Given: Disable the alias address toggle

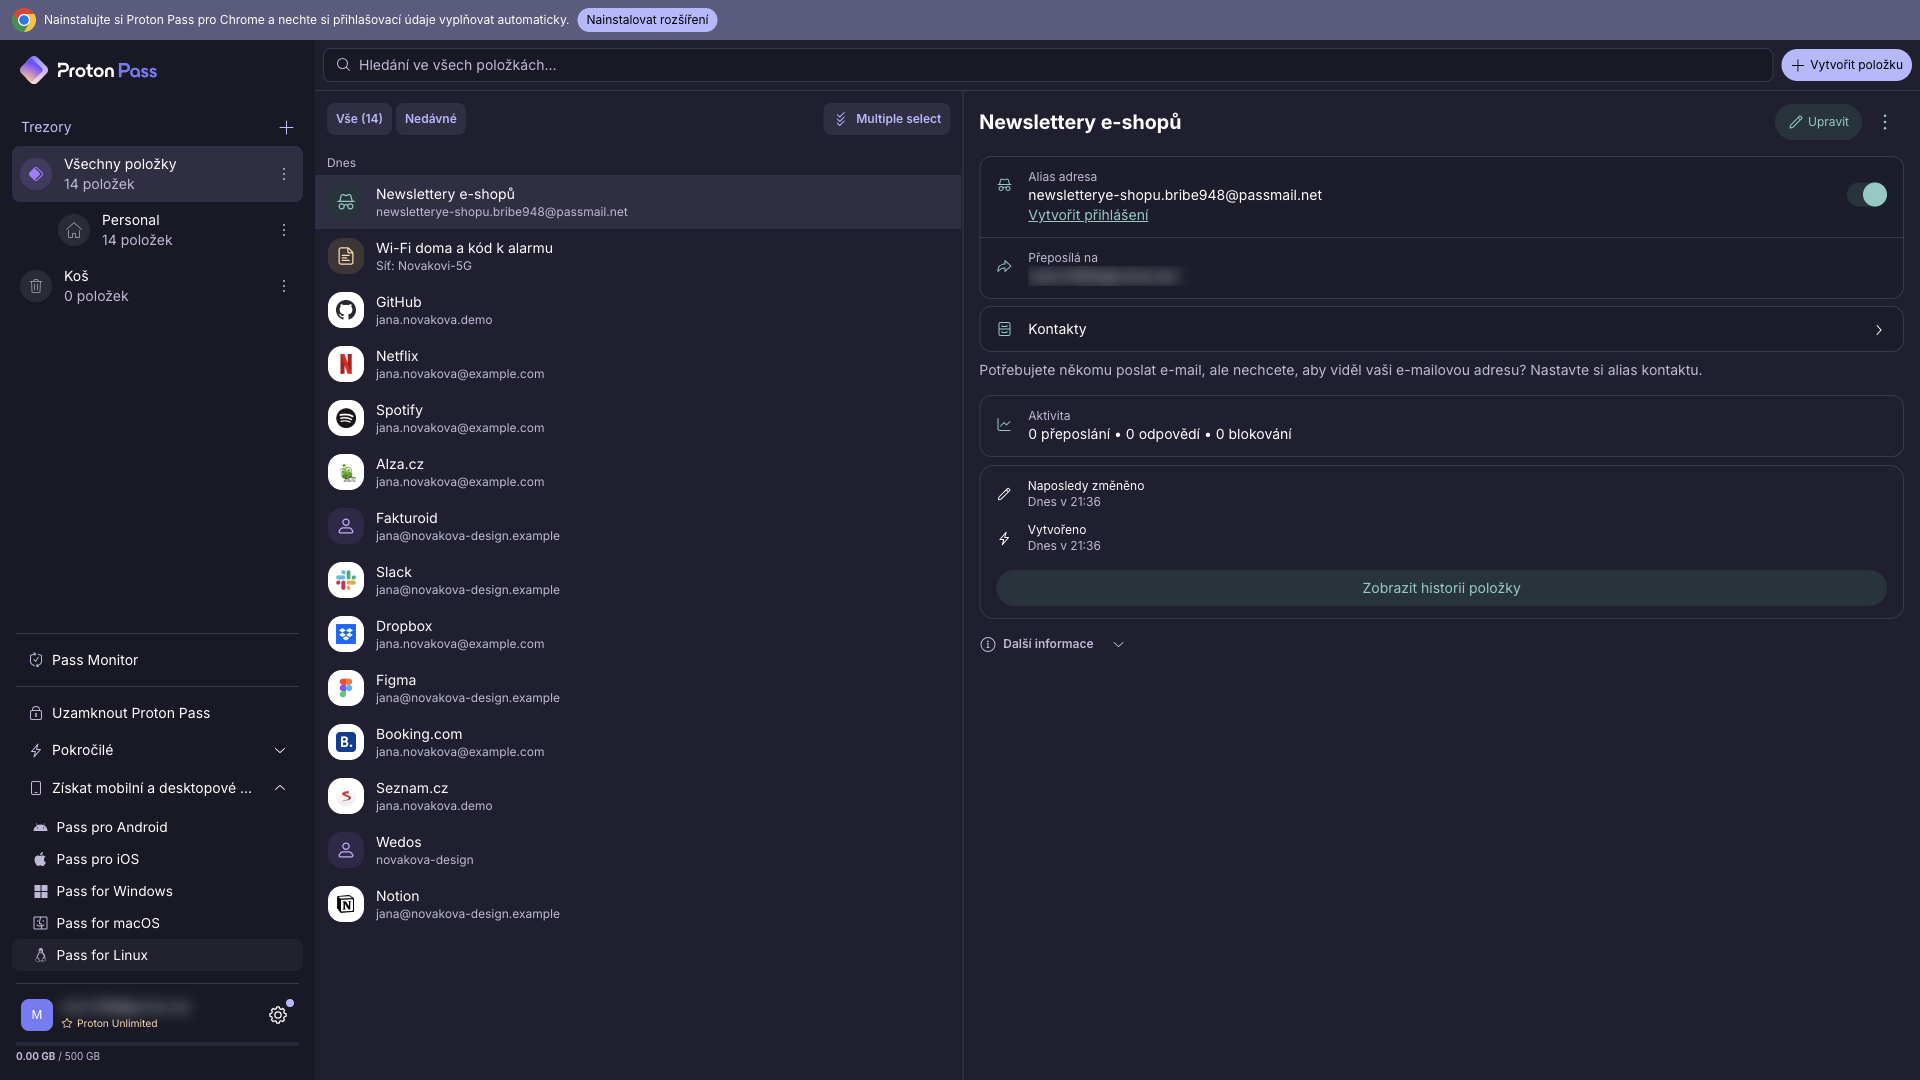Looking at the screenshot, I should click(1866, 195).
